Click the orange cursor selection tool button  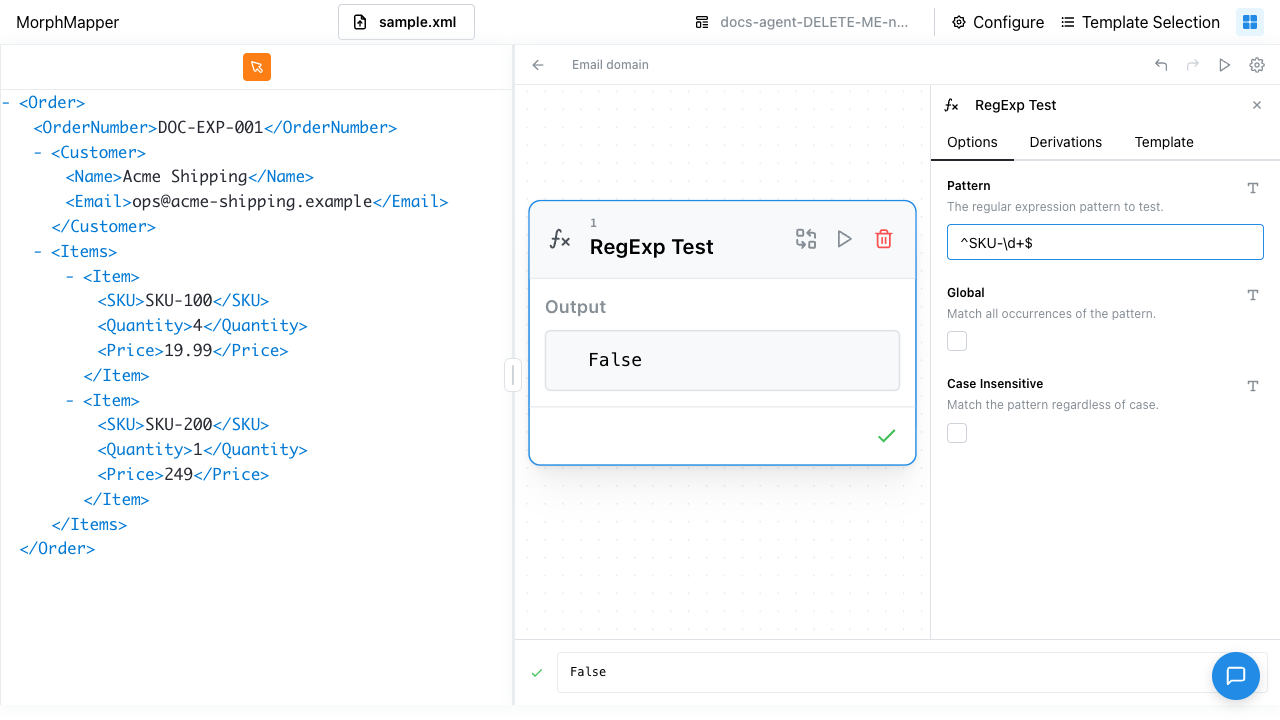click(257, 67)
